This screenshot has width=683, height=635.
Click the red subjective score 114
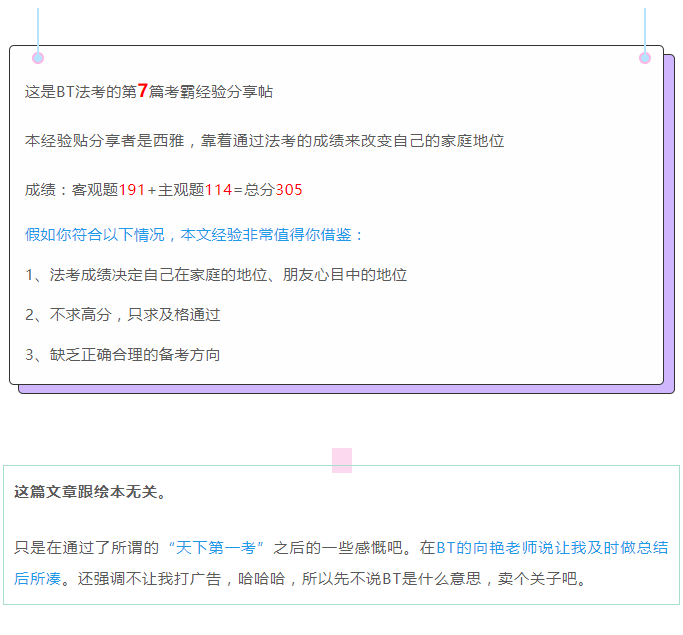(x=218, y=190)
